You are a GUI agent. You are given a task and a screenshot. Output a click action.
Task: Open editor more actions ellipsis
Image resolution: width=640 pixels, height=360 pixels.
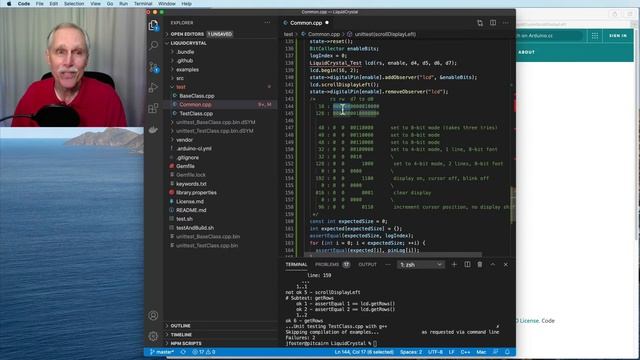[x=506, y=23]
